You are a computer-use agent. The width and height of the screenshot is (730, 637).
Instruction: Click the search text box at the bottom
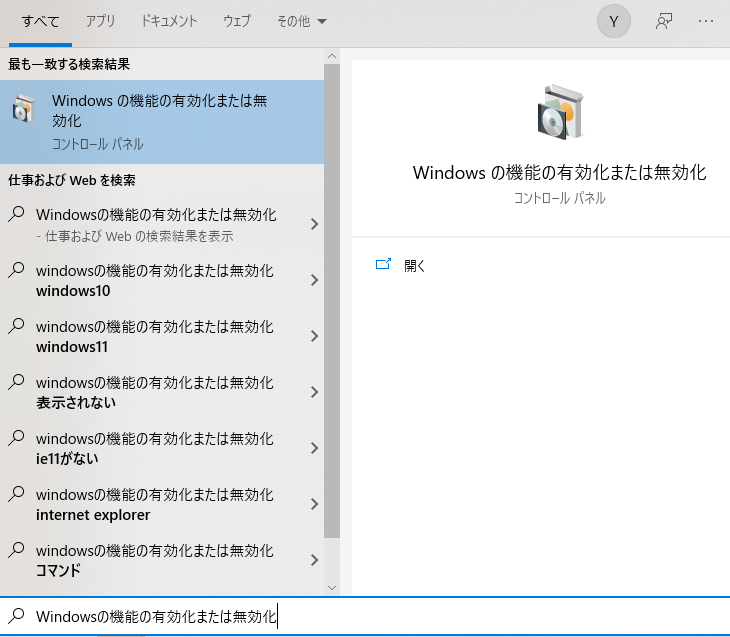(x=365, y=616)
